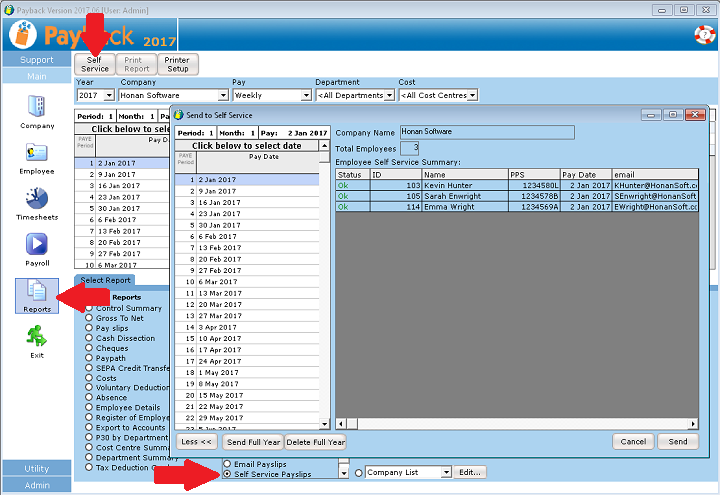
Task: Click the lifebuoy help icon
Action: coord(705,35)
